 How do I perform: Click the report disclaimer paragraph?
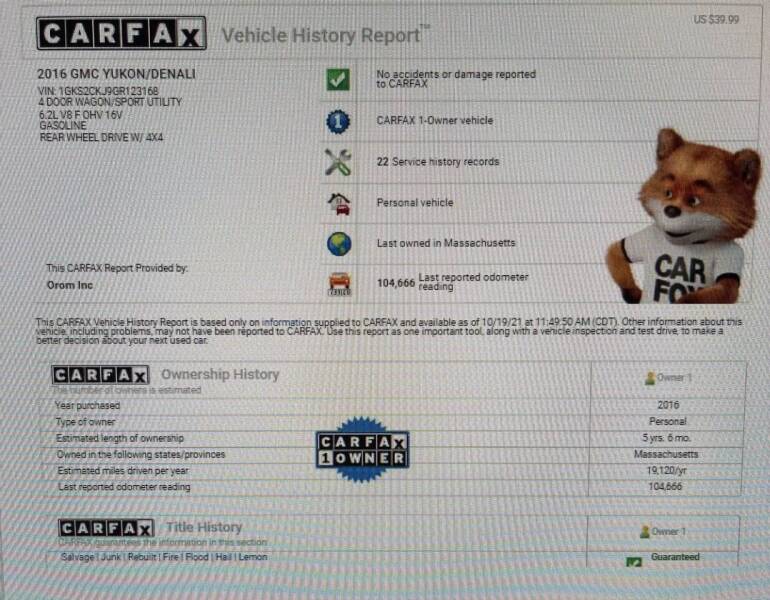click(388, 331)
